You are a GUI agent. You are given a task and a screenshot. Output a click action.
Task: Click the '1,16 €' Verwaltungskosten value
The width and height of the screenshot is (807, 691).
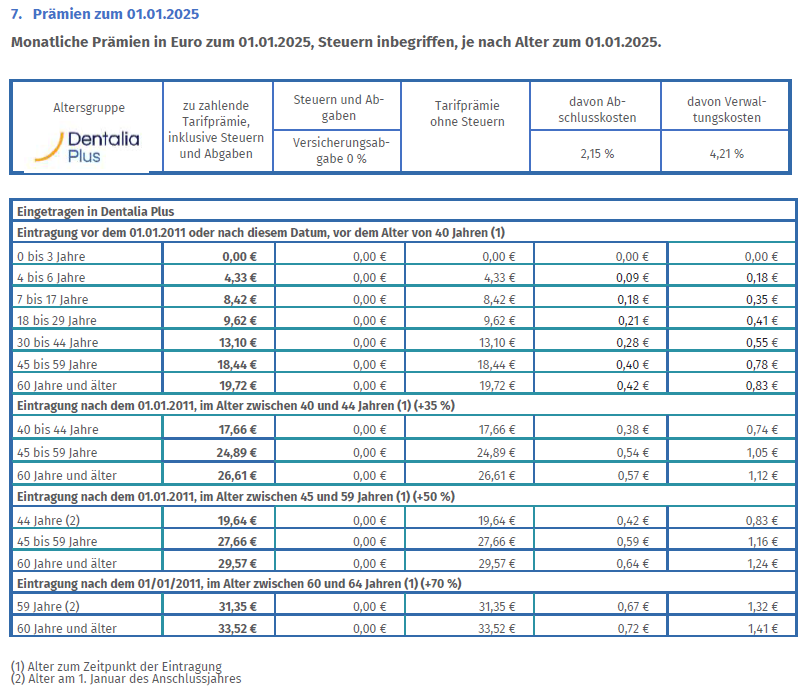[x=763, y=541]
